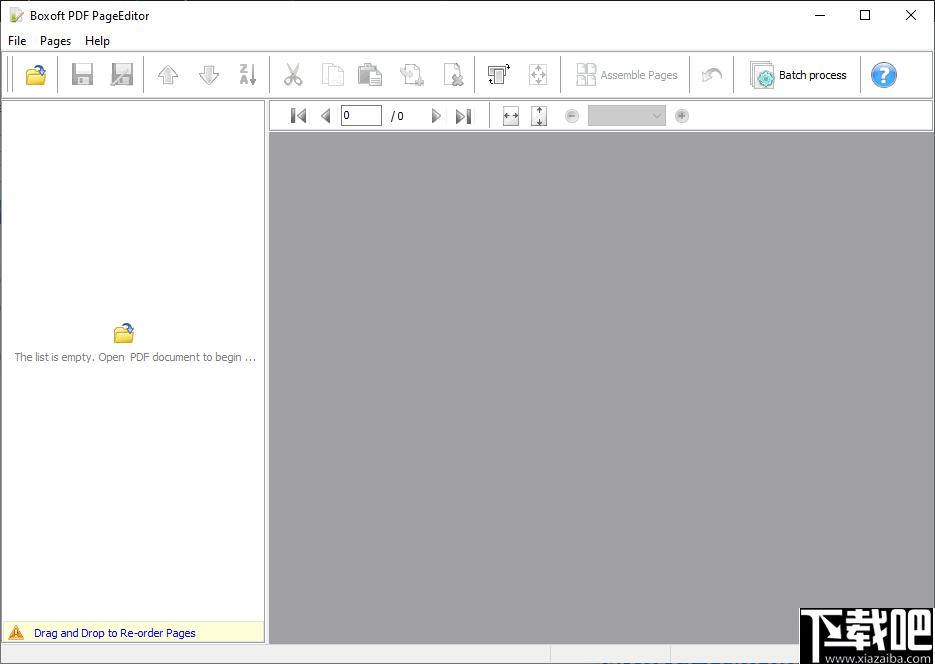Viewport: 935px width, 664px height.
Task: Go to previous page in preview
Action: (326, 116)
